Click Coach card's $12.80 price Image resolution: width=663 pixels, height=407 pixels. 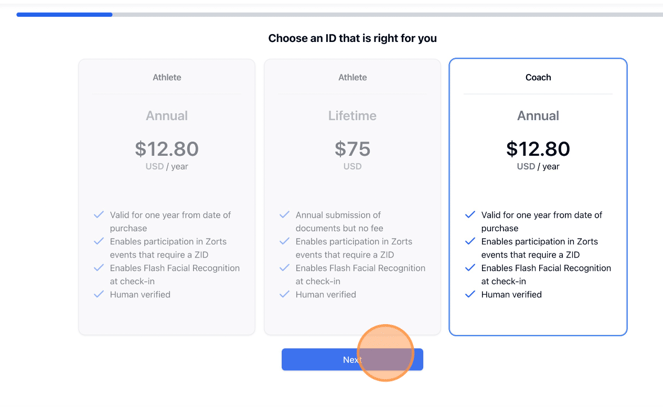coord(538,149)
